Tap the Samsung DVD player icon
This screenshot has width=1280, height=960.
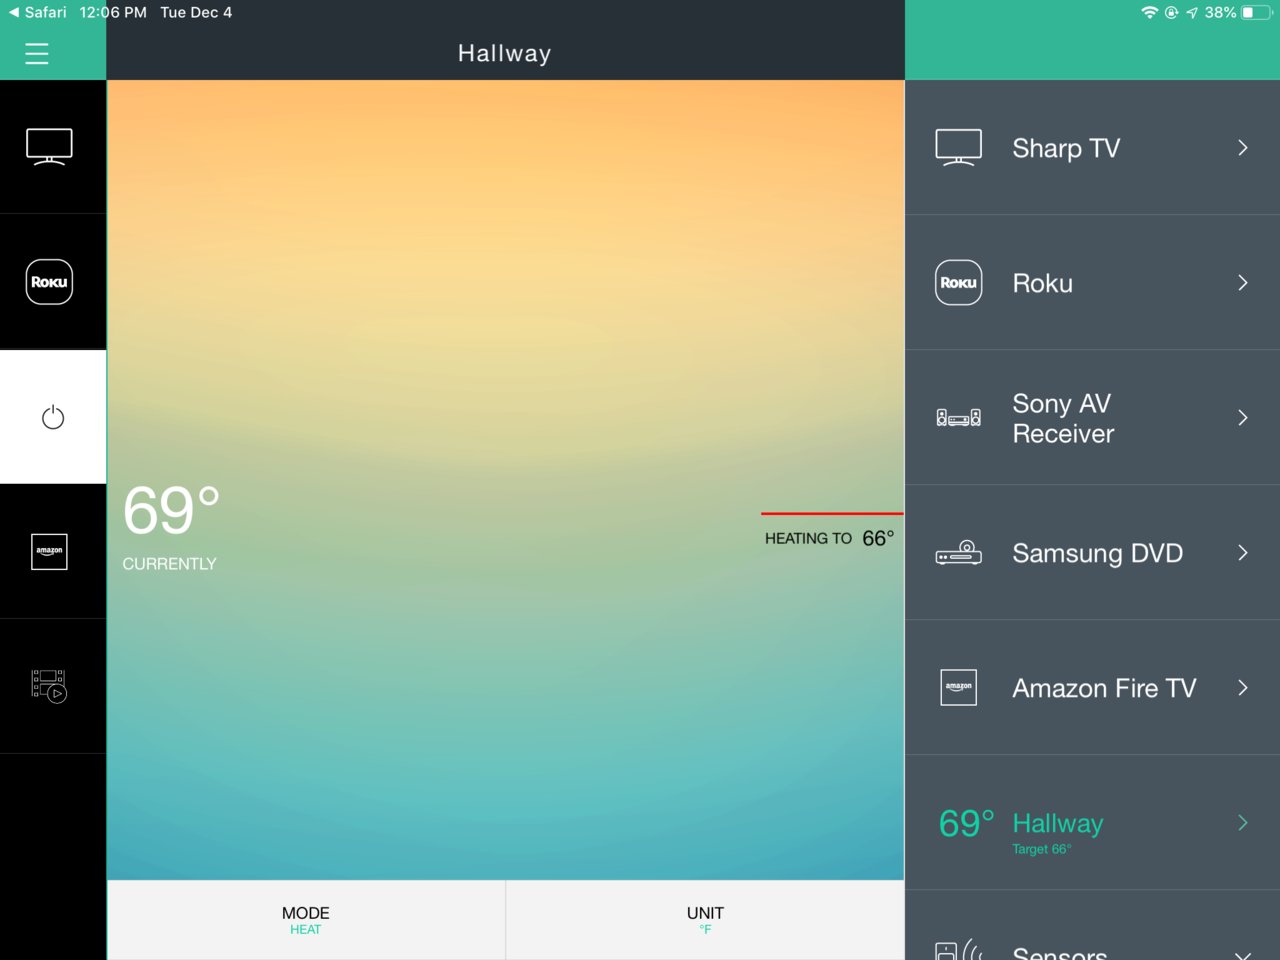click(958, 552)
